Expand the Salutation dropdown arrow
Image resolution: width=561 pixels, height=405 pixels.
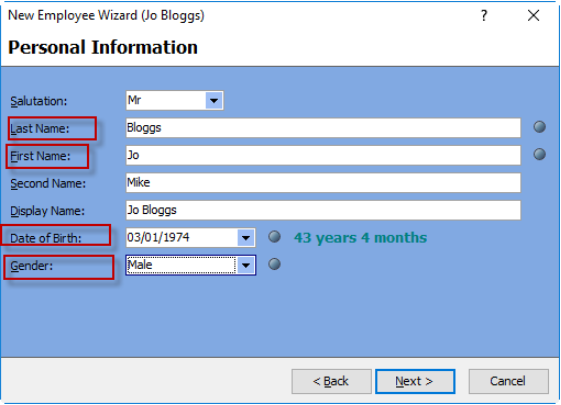click(214, 101)
